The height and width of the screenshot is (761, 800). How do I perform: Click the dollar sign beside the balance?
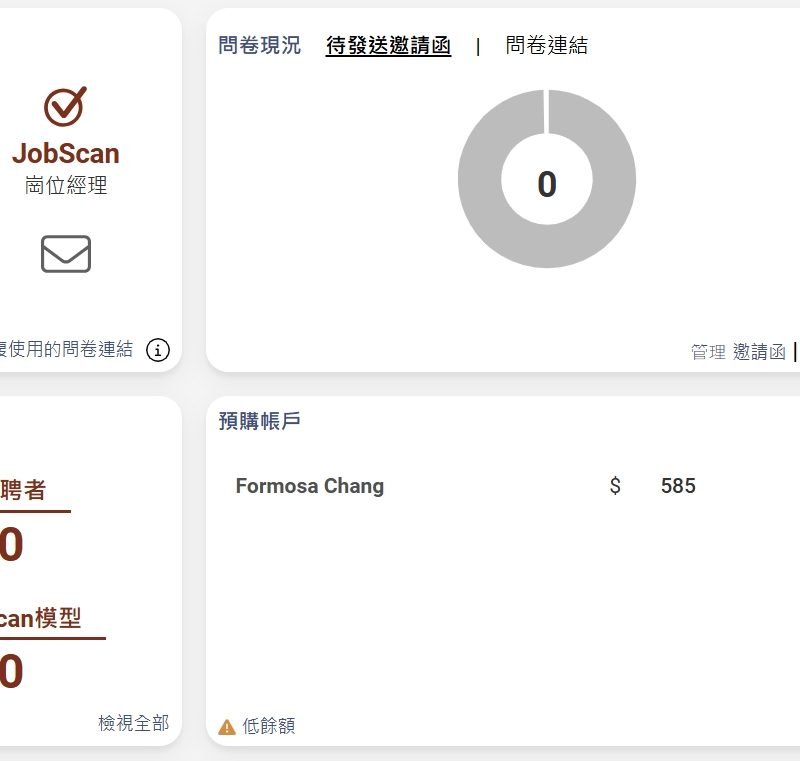[615, 486]
